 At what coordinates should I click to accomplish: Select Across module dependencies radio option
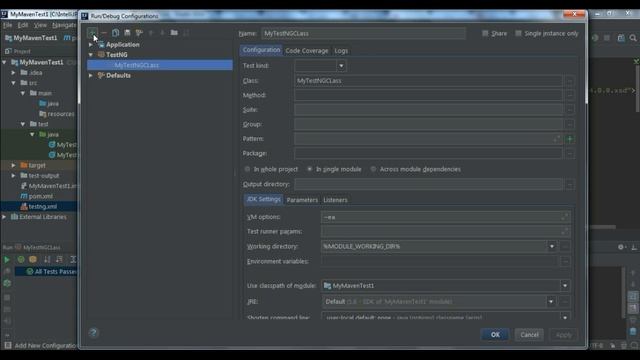coord(373,169)
